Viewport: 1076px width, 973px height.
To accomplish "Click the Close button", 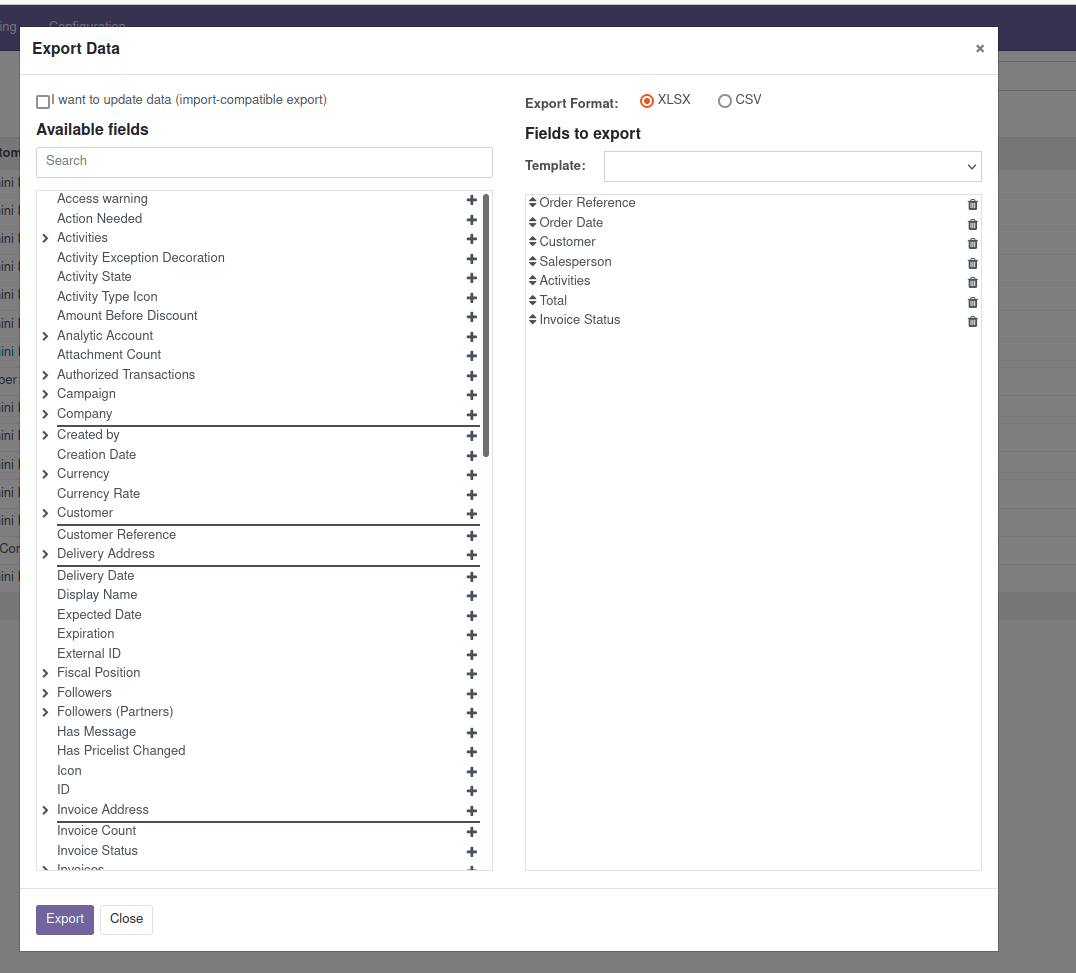I will point(126,919).
